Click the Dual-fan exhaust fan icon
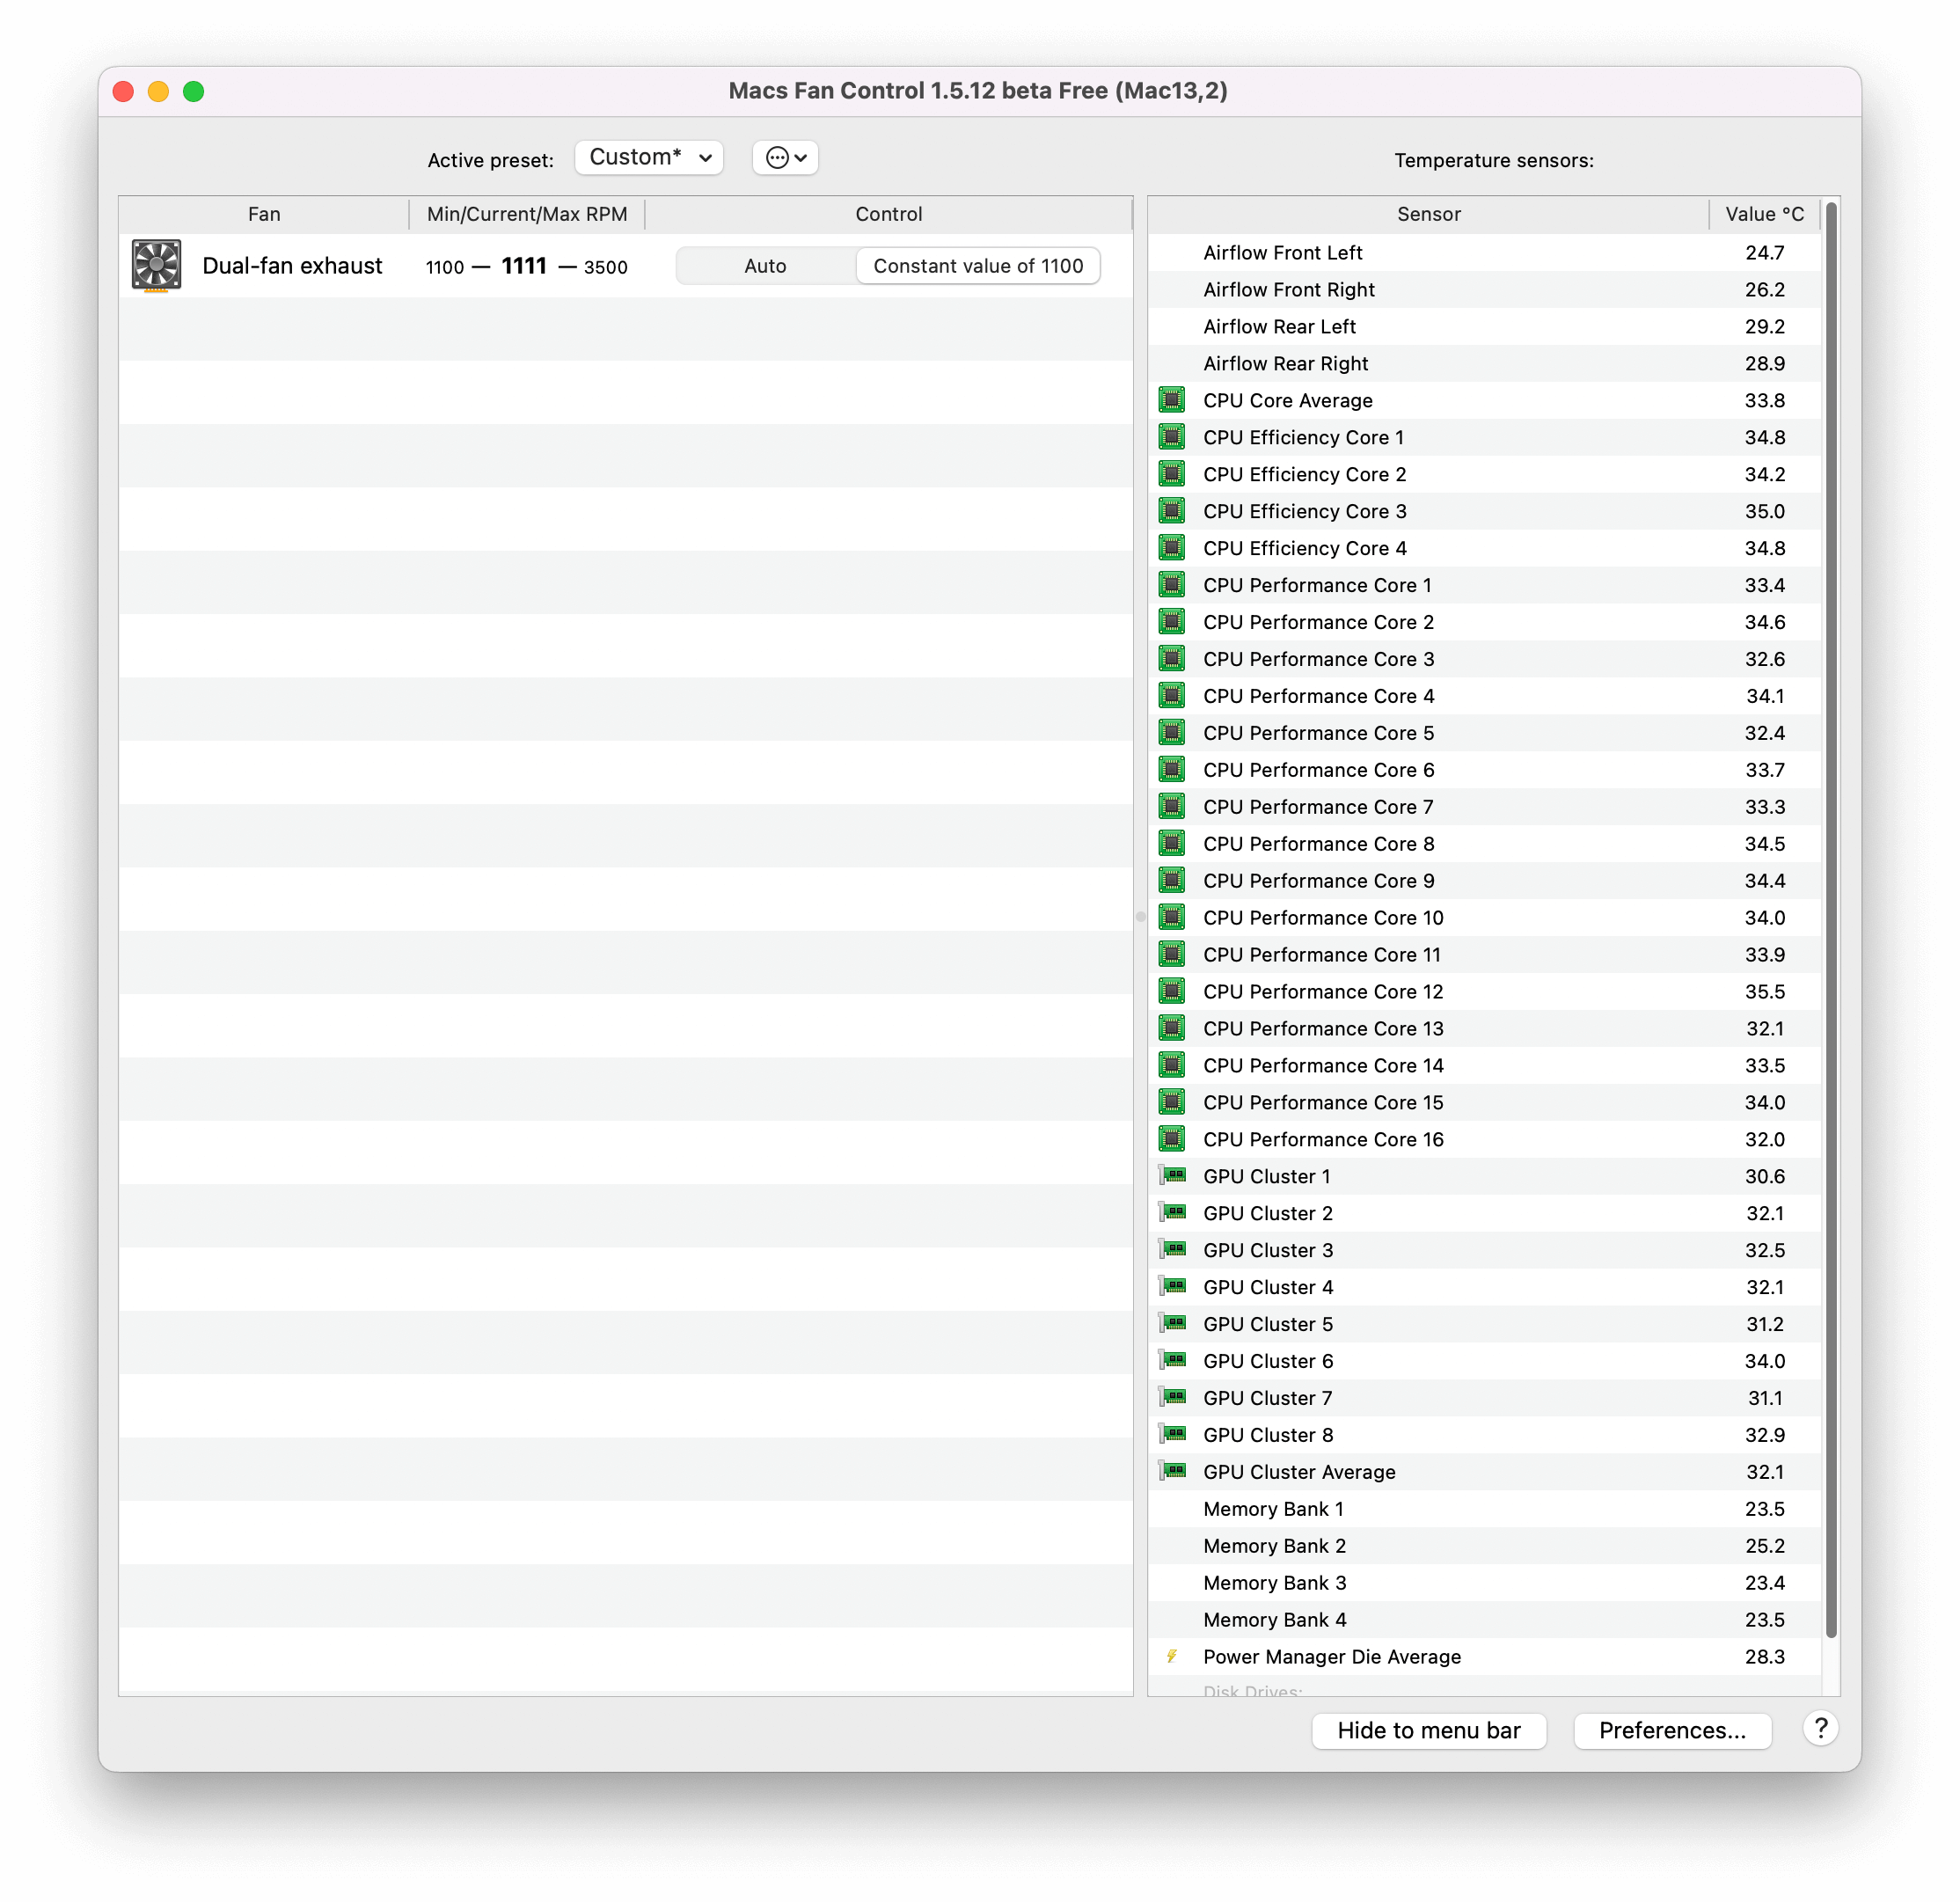 point(156,265)
